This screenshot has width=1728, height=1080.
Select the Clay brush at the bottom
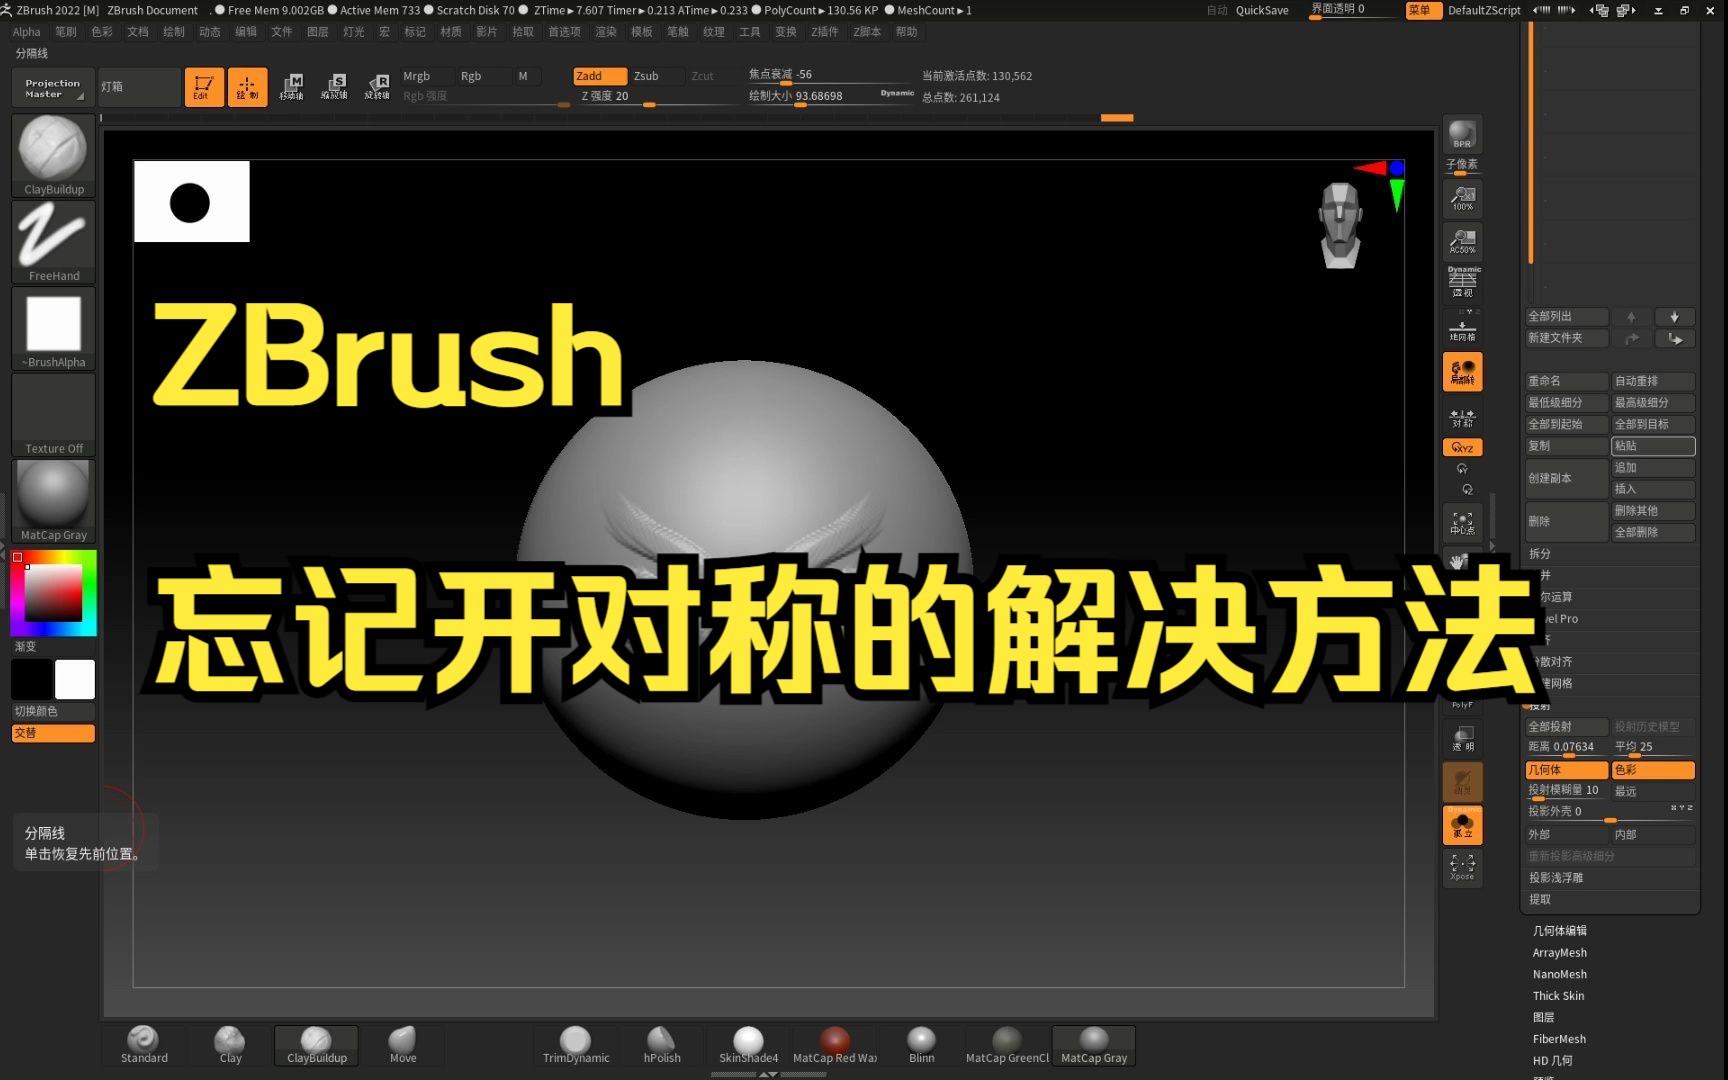tap(230, 1045)
